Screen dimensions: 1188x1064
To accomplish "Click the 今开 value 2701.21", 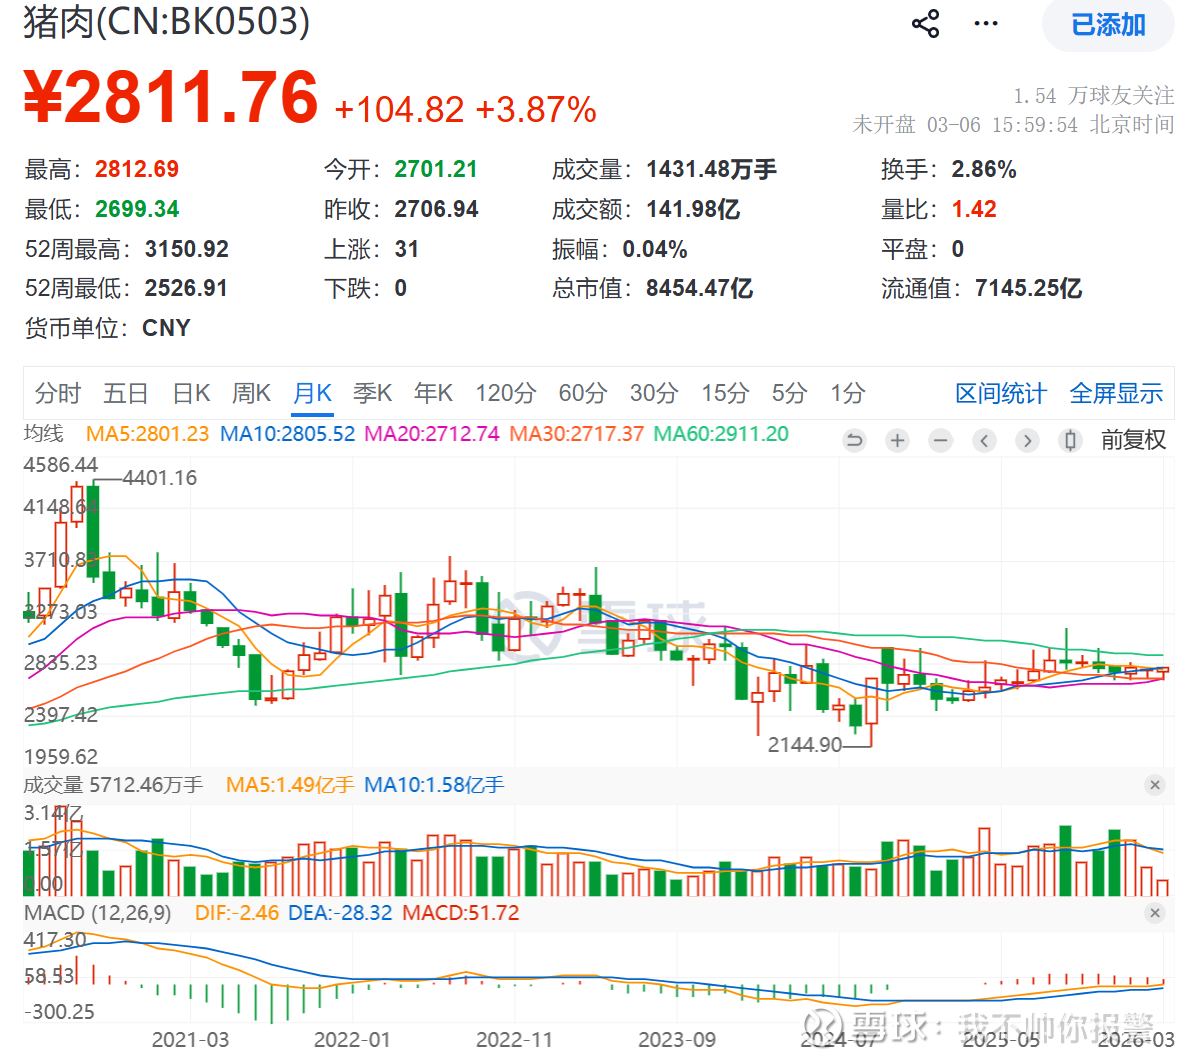I will click(x=436, y=169).
